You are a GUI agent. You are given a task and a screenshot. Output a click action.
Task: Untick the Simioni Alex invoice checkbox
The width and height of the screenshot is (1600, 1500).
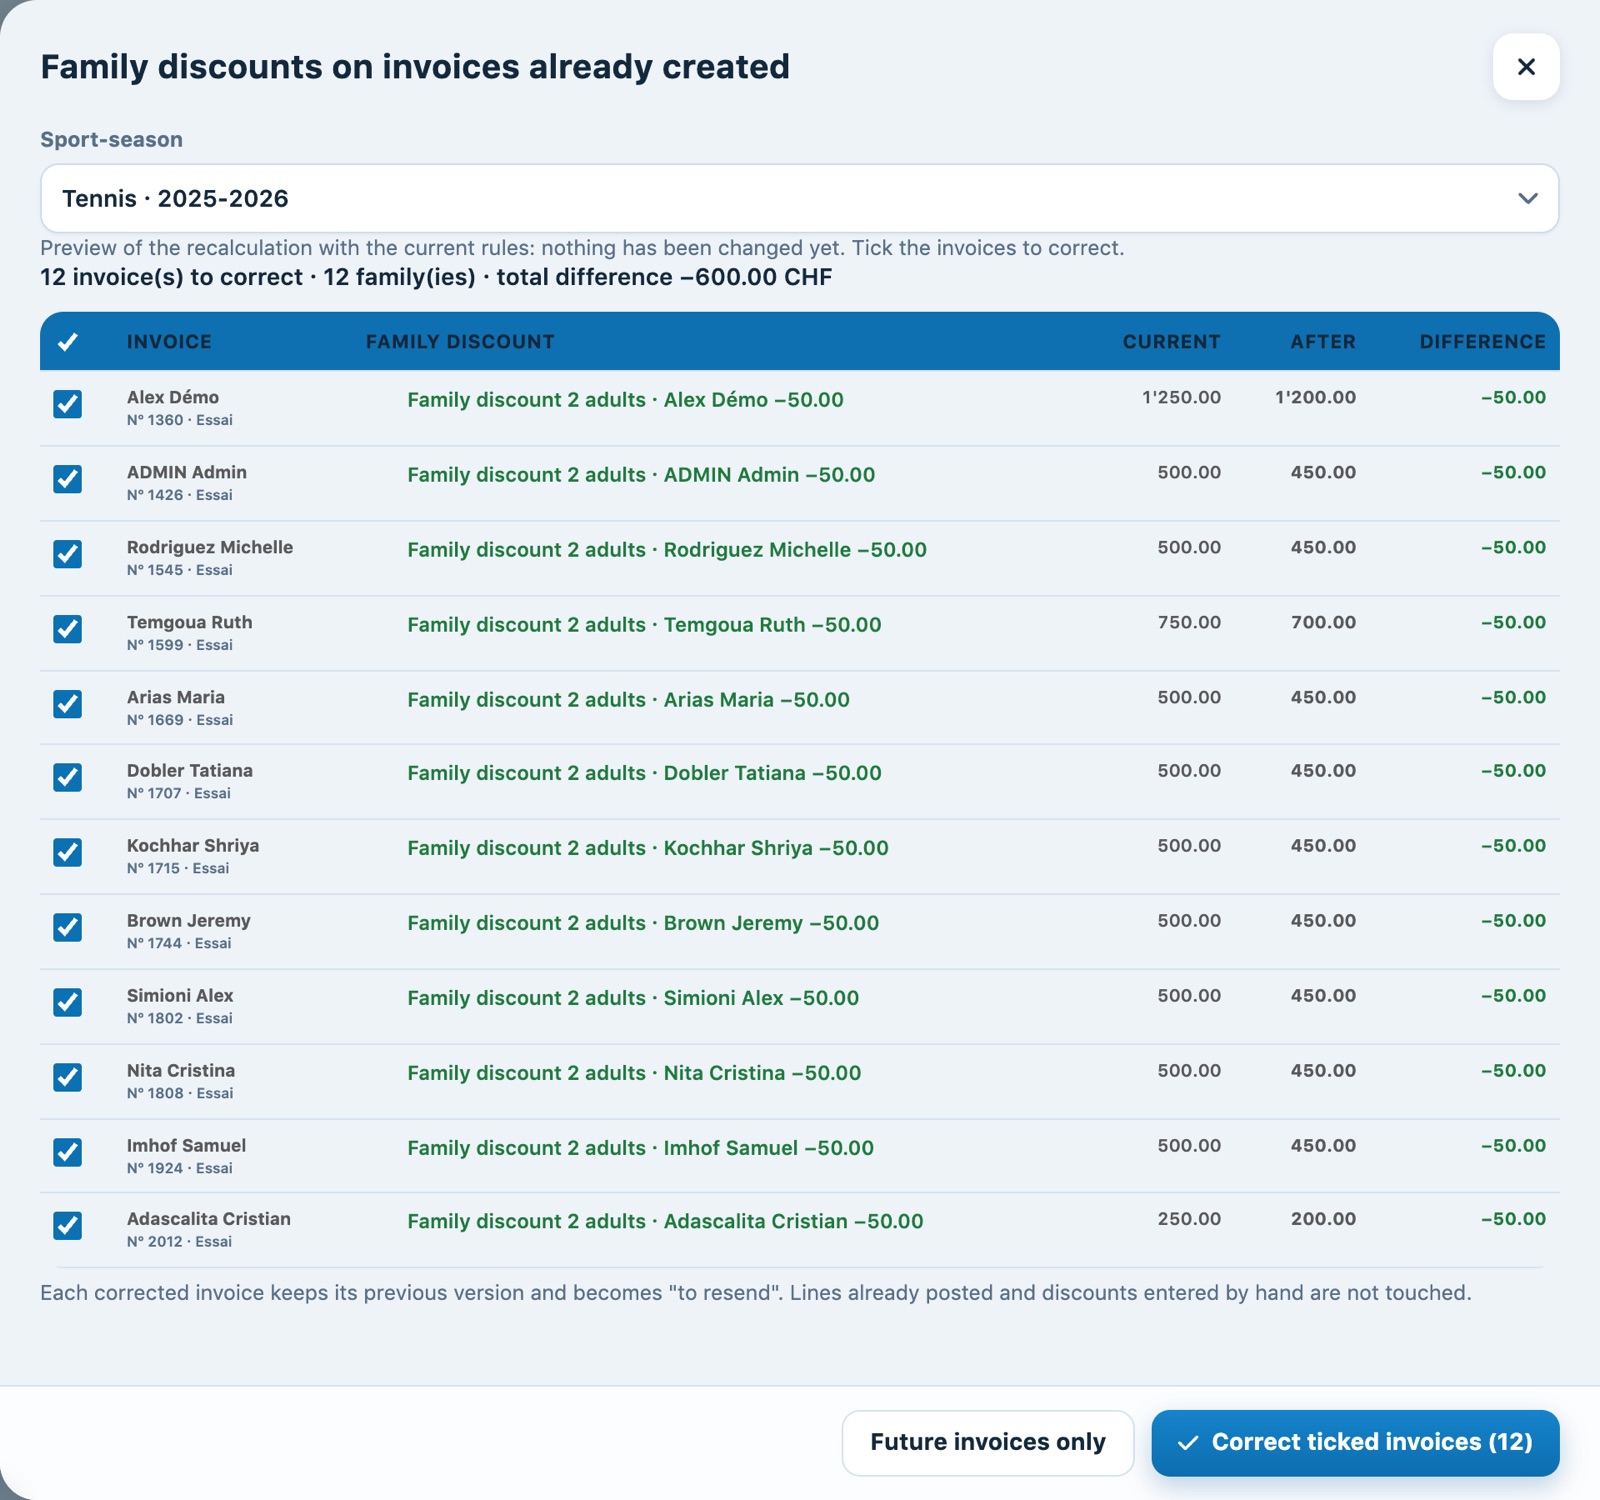pos(68,1002)
